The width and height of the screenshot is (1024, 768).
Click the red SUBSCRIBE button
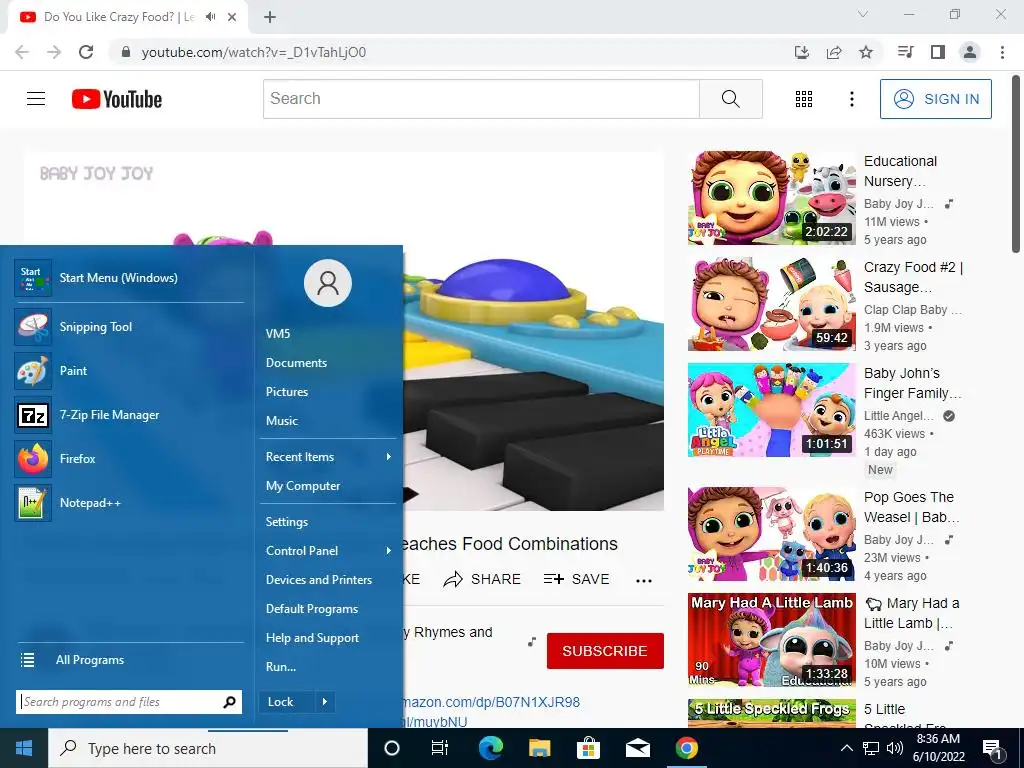tap(605, 651)
